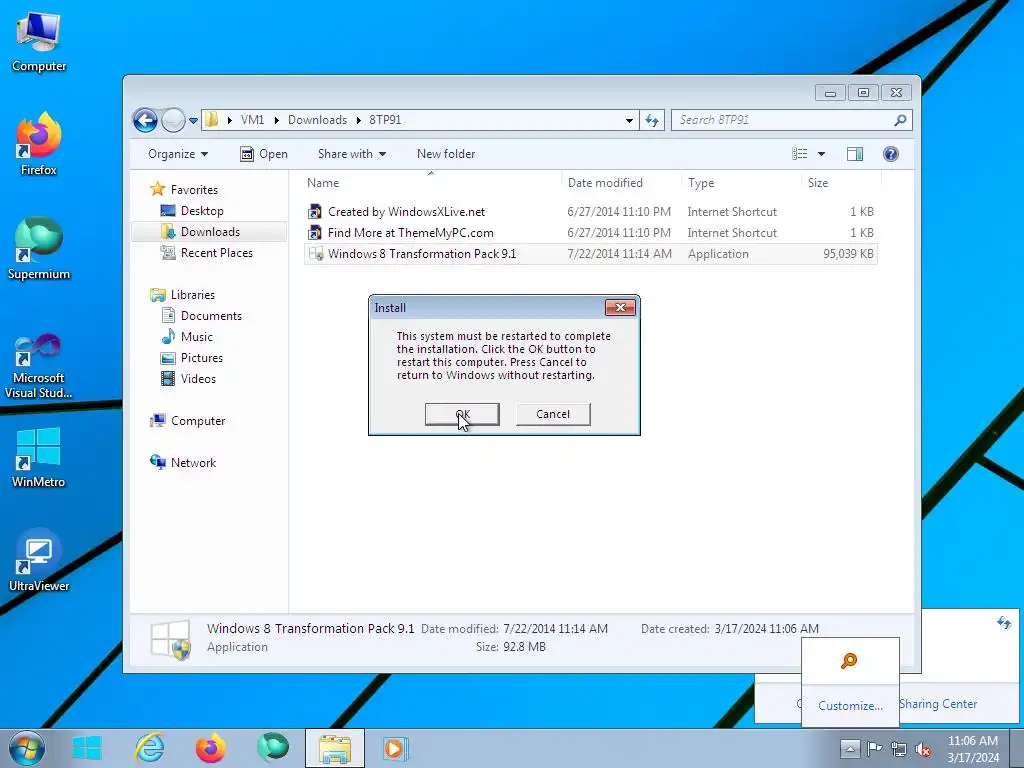
Task: Expand more view options arrow
Action: [822, 154]
